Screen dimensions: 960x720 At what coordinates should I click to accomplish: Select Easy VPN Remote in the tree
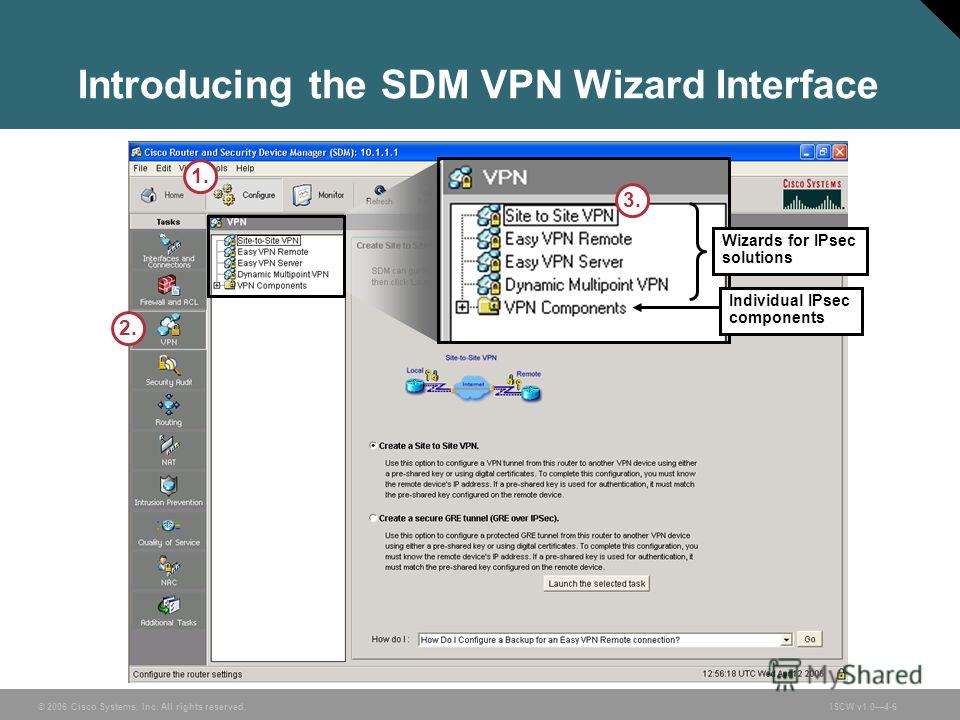coord(272,252)
